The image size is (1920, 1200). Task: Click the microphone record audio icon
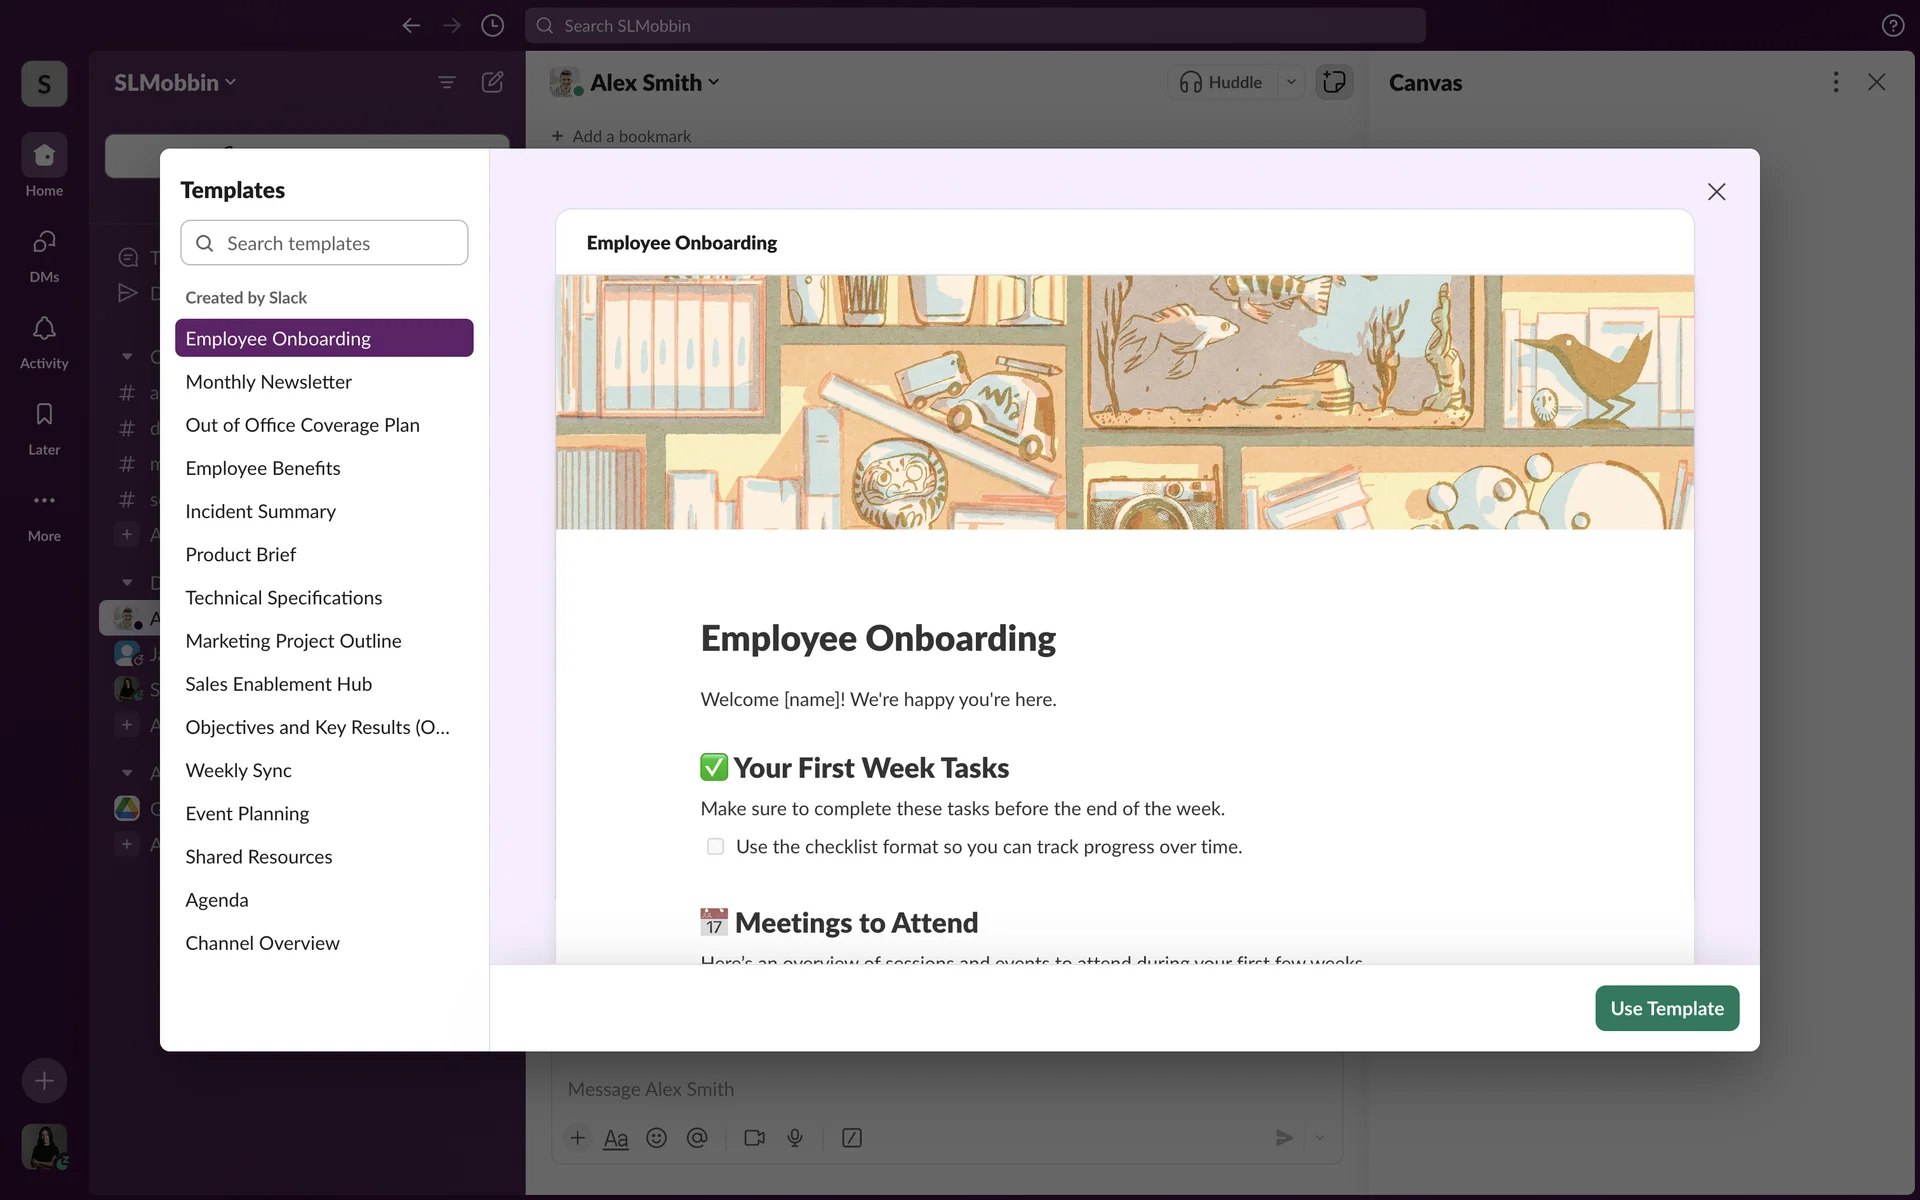[795, 1138]
